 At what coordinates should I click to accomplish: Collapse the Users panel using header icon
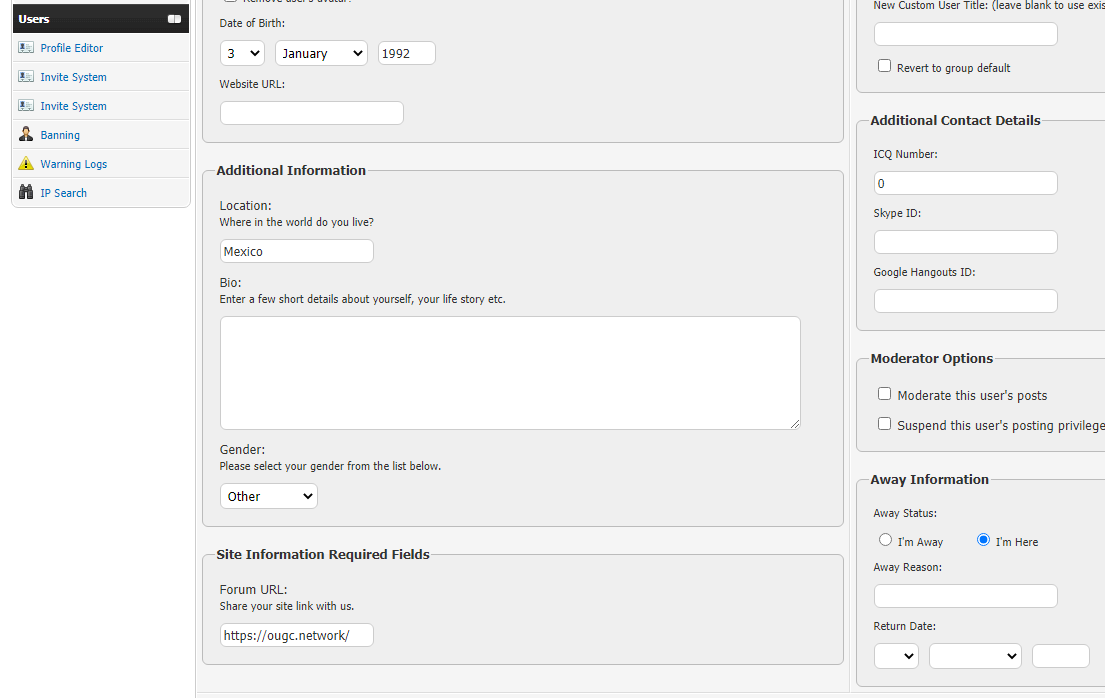click(x=174, y=19)
